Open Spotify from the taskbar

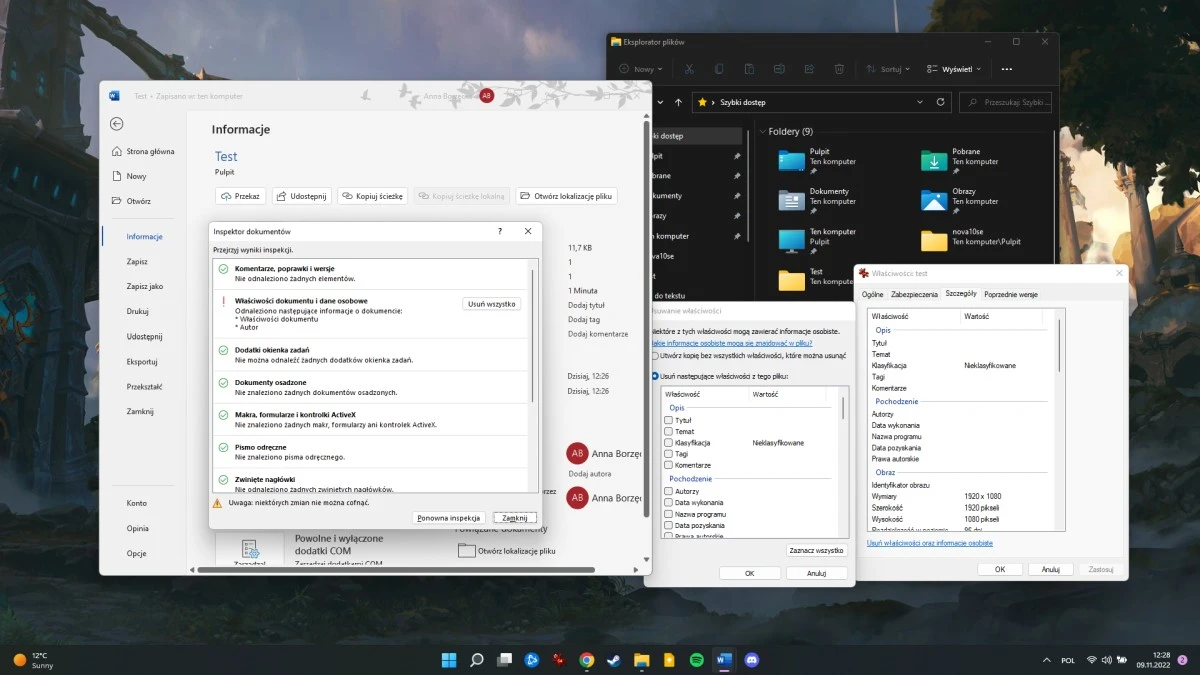(696, 660)
